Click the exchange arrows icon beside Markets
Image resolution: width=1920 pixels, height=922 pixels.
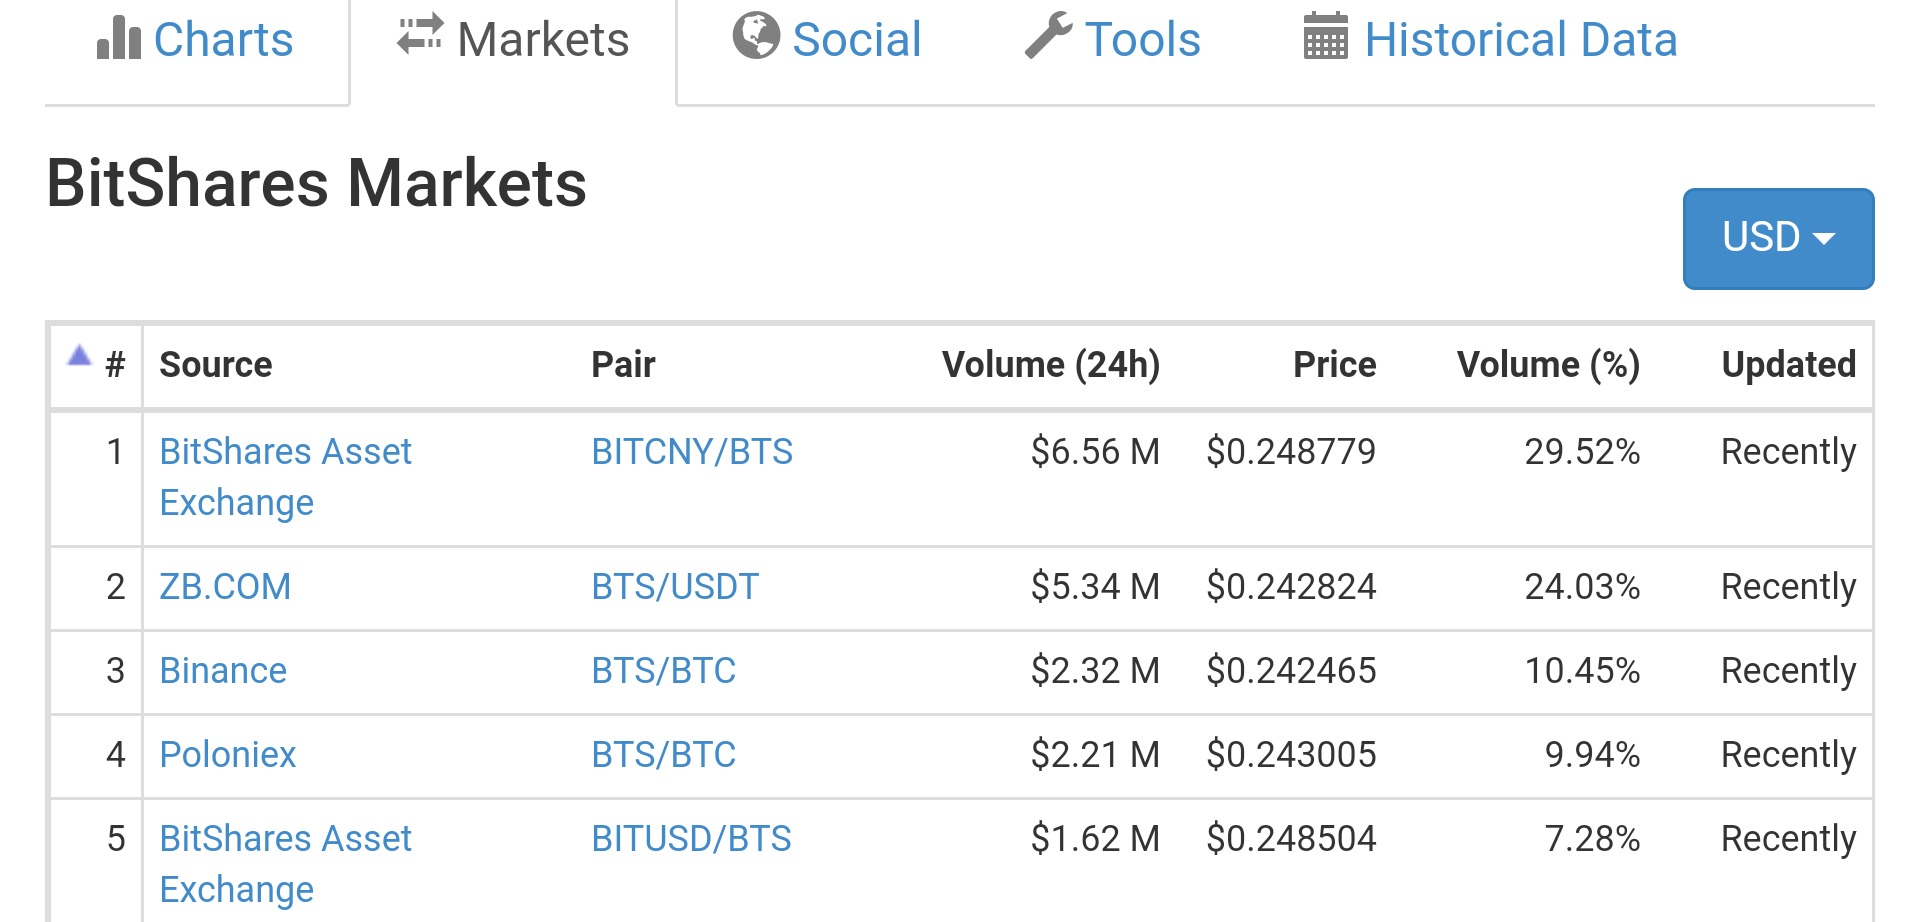click(x=420, y=35)
